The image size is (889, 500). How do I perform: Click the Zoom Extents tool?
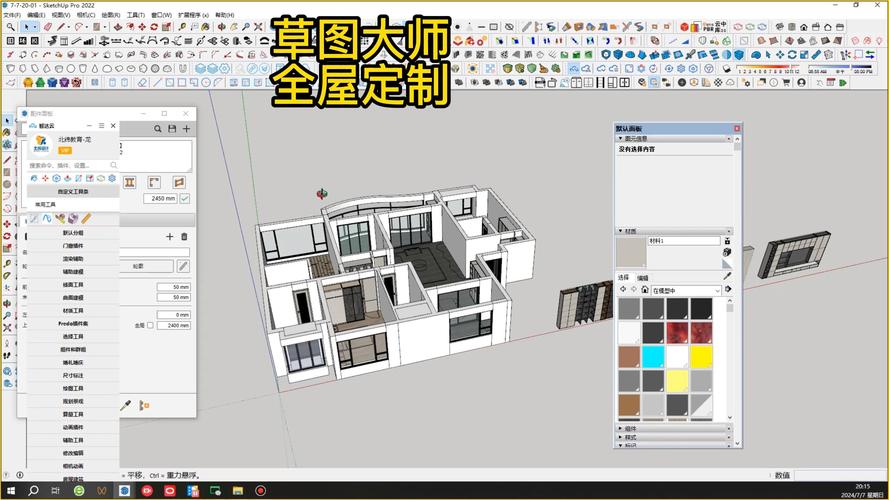[258, 27]
